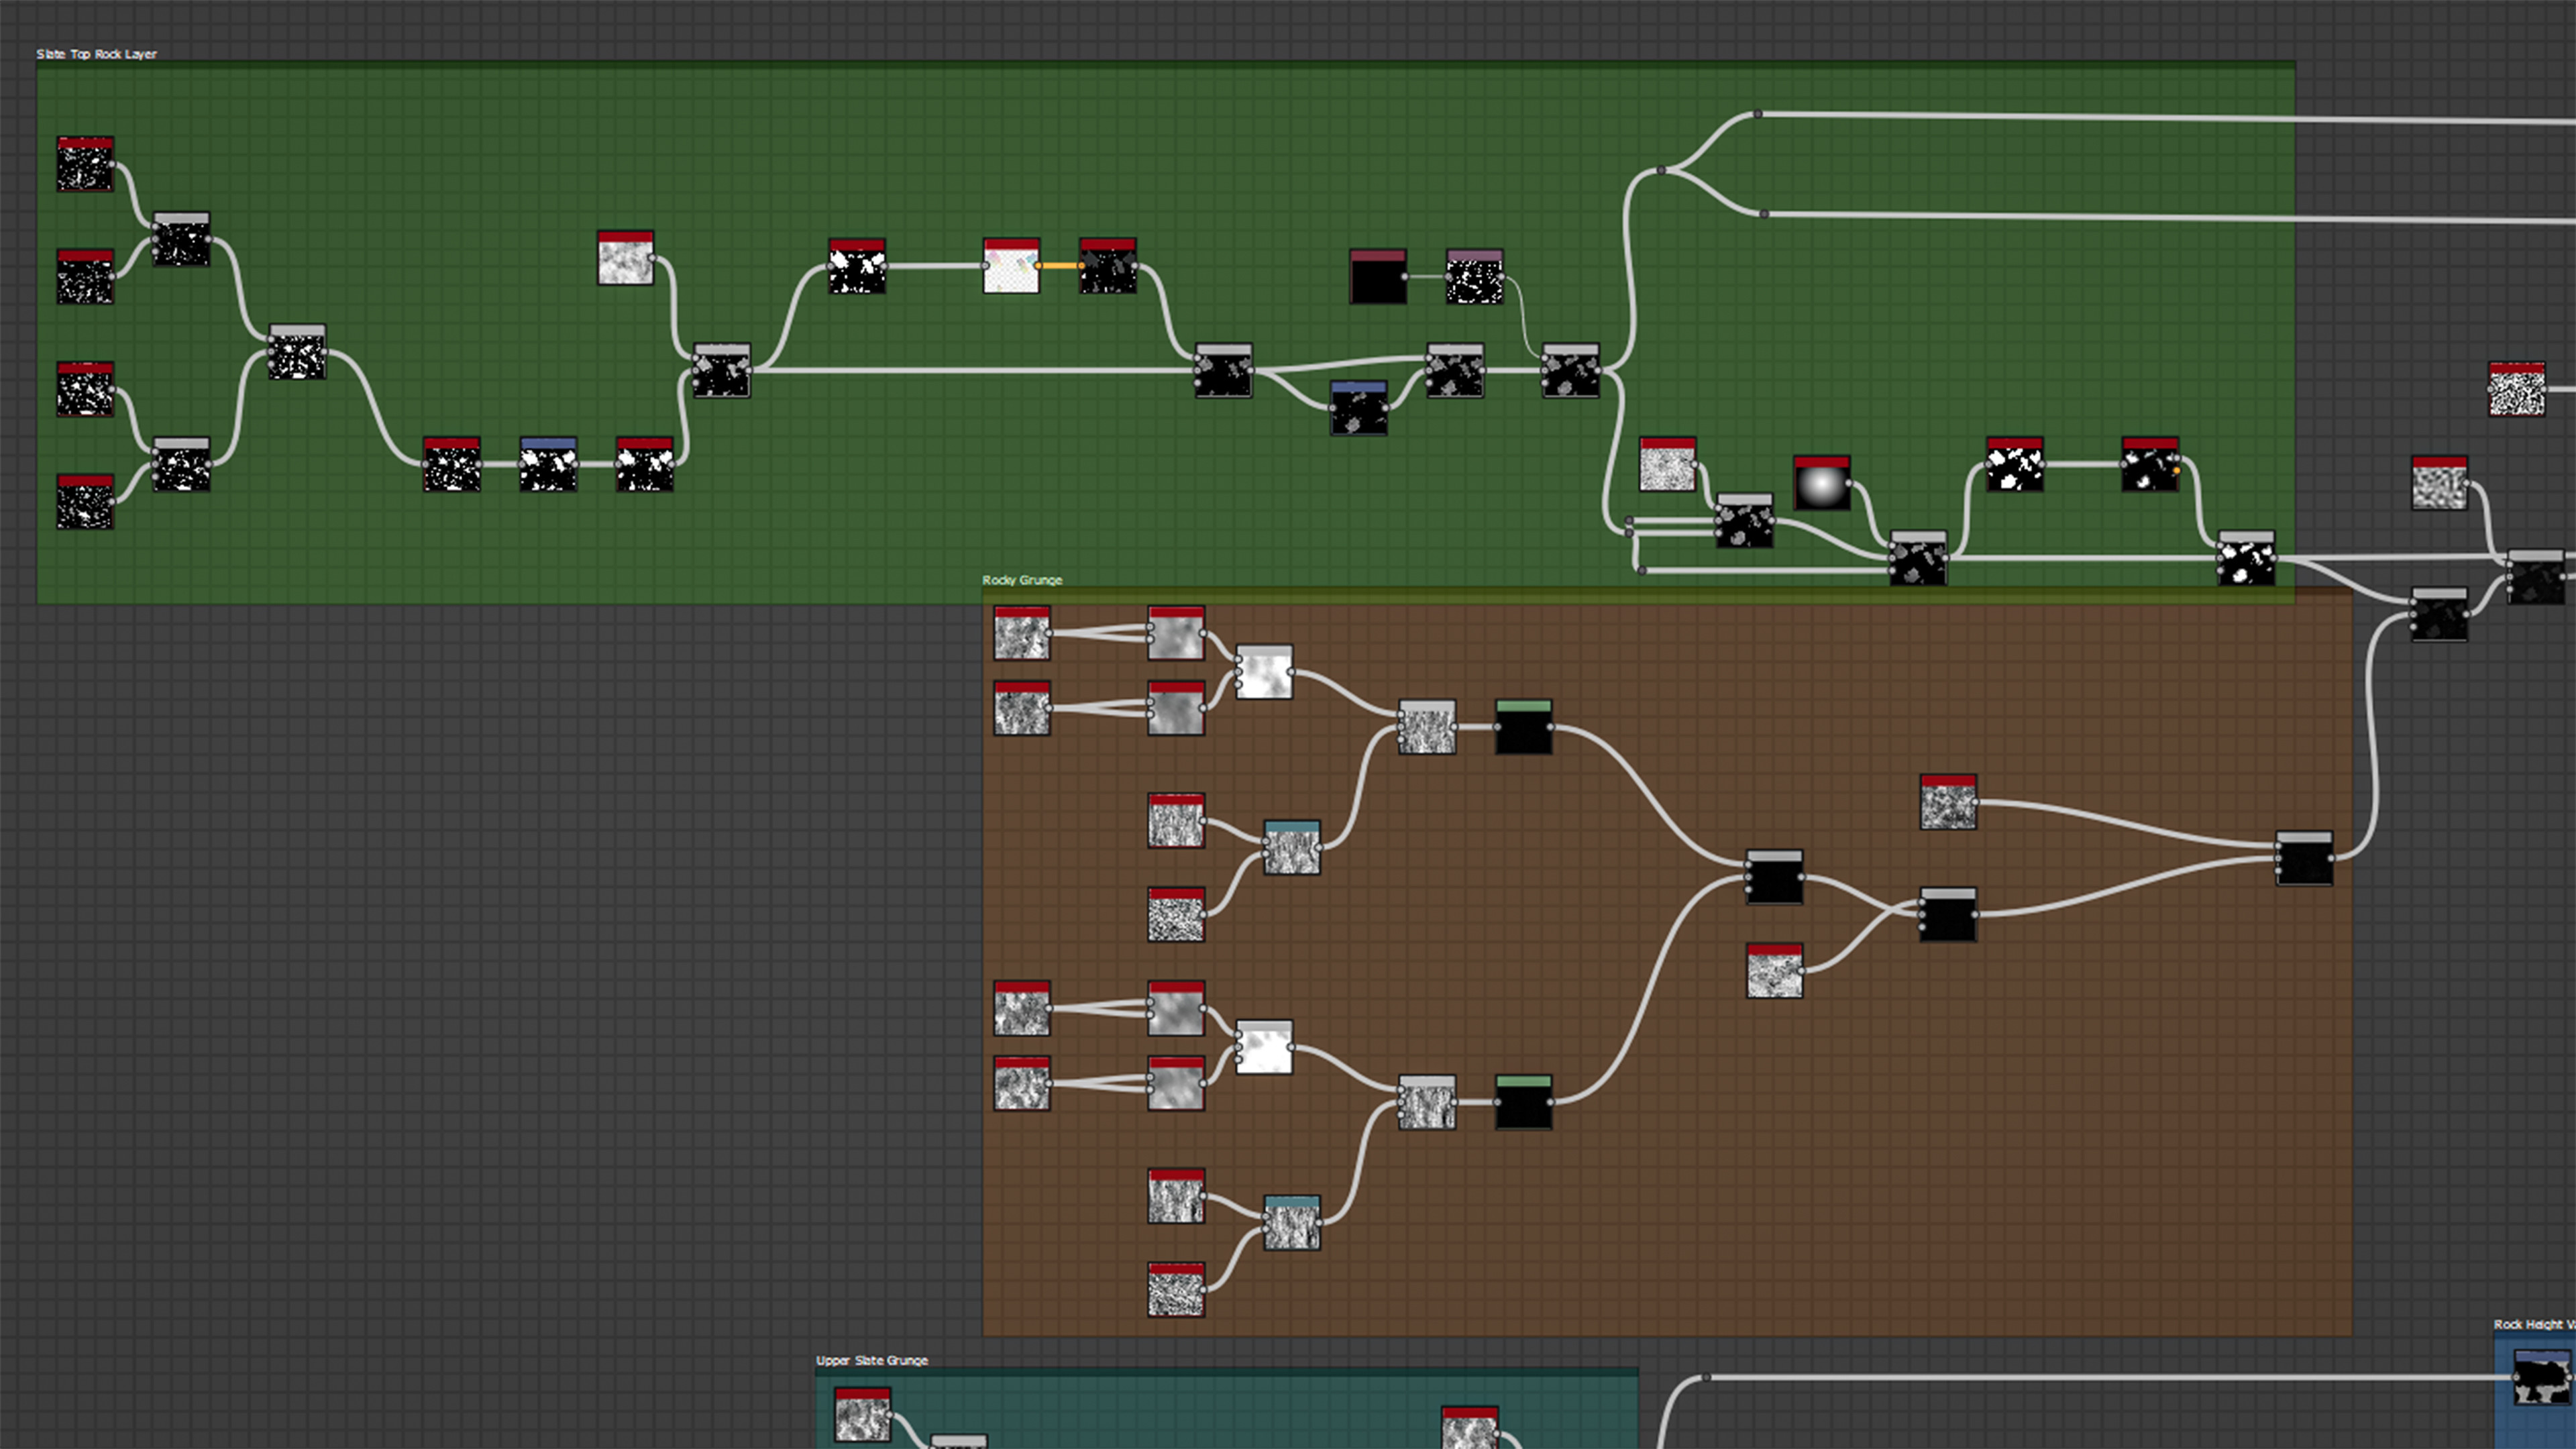Select the lower grey blend before the green-header node
The width and height of the screenshot is (2576, 1449).
[x=1427, y=1102]
